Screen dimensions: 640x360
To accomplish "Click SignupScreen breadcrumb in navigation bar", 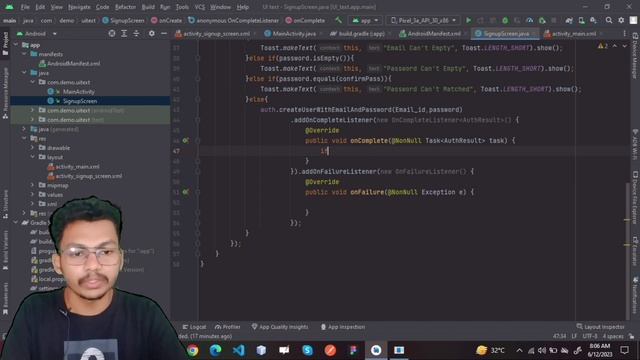I will tap(123, 20).
